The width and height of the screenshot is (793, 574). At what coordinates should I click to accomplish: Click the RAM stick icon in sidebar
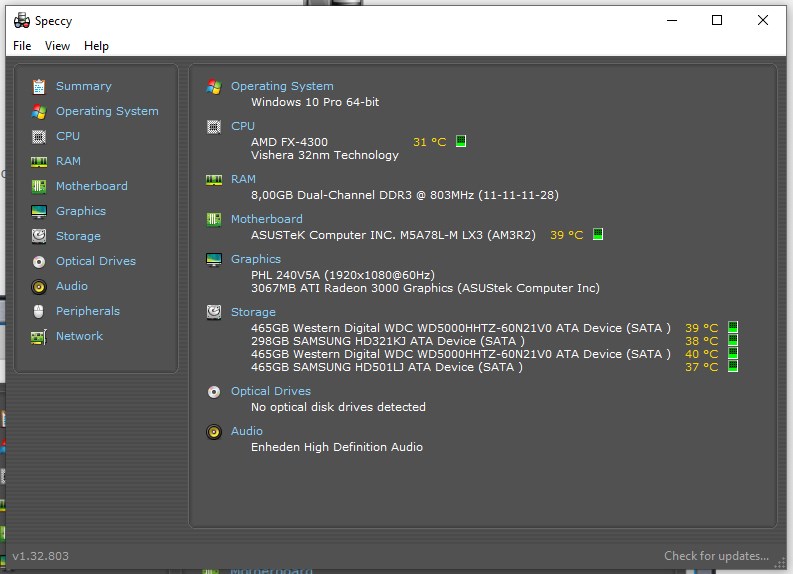[x=39, y=162]
